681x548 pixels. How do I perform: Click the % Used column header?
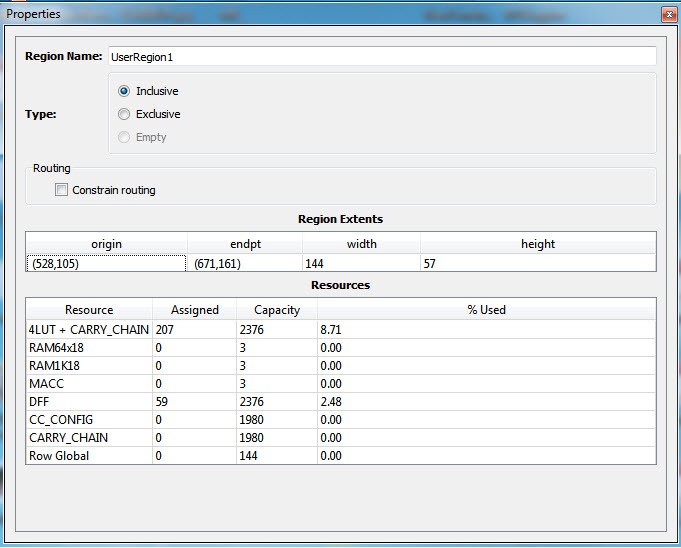pyautogui.click(x=486, y=310)
